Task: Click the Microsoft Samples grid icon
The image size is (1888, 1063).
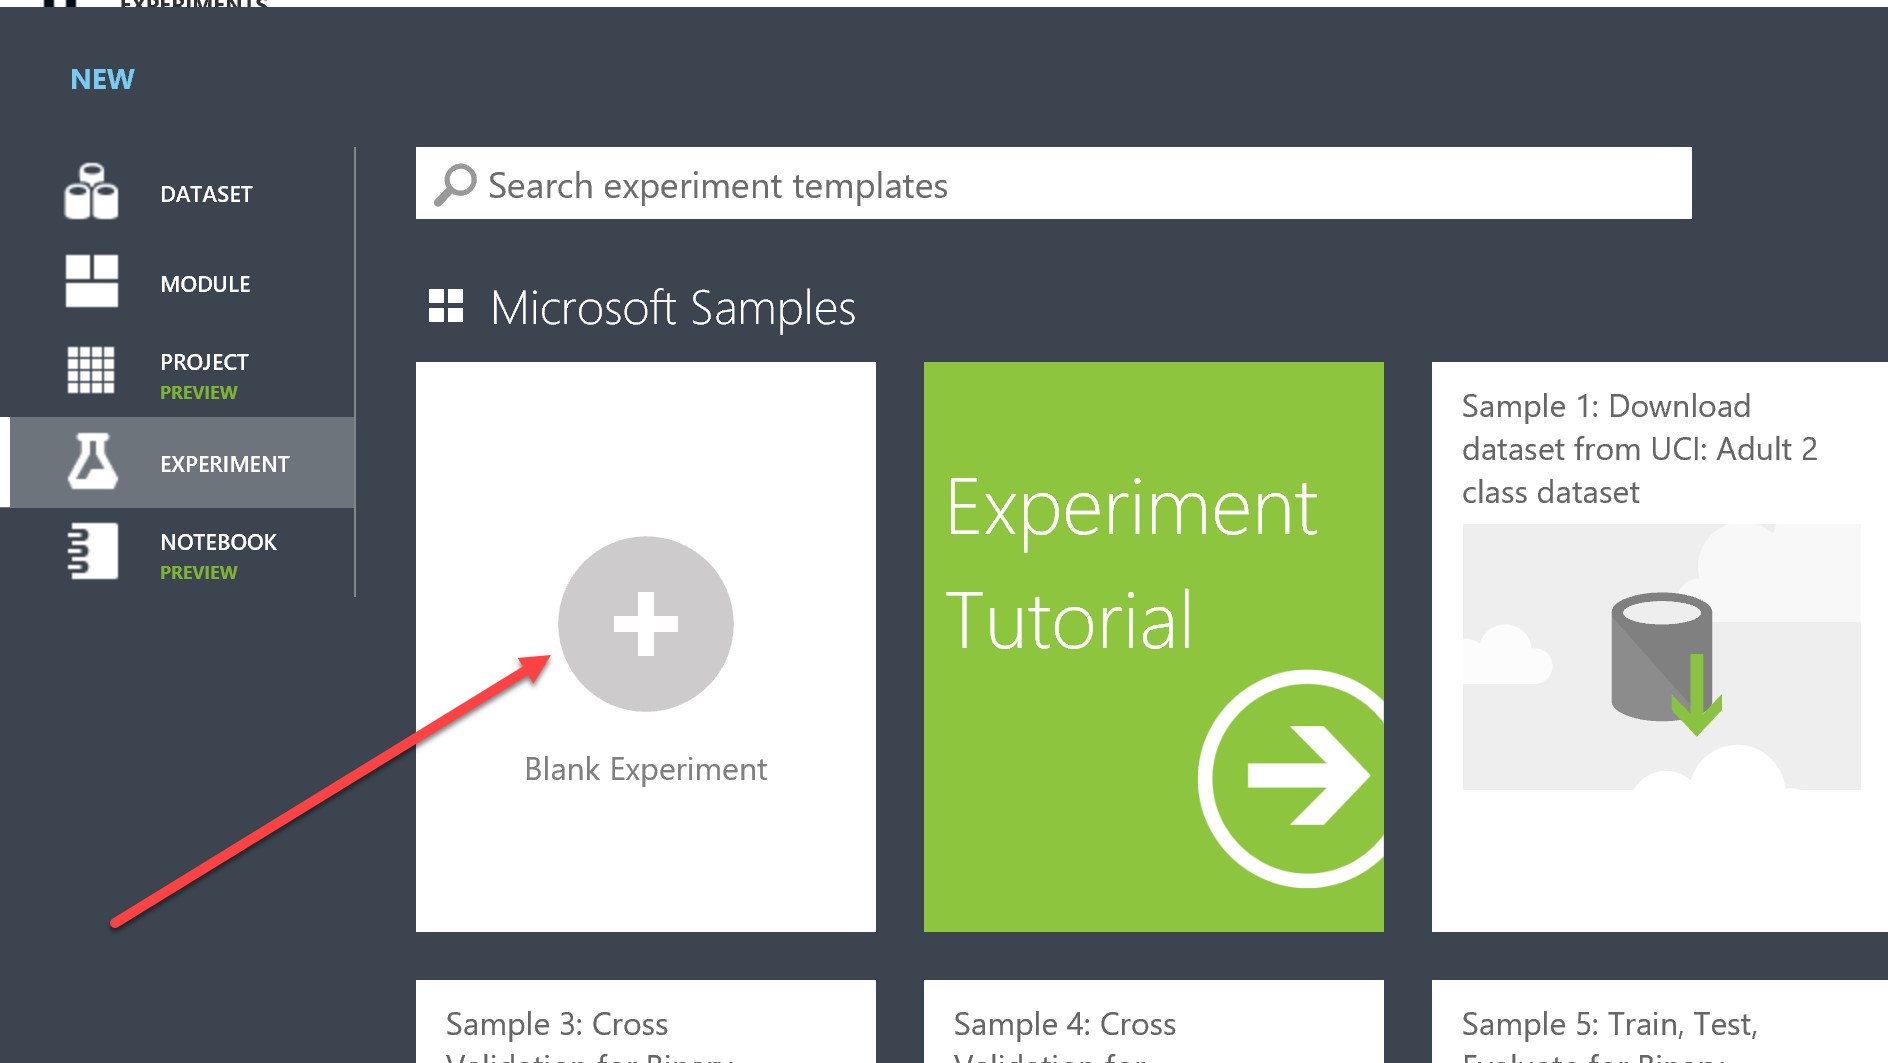Action: (446, 306)
